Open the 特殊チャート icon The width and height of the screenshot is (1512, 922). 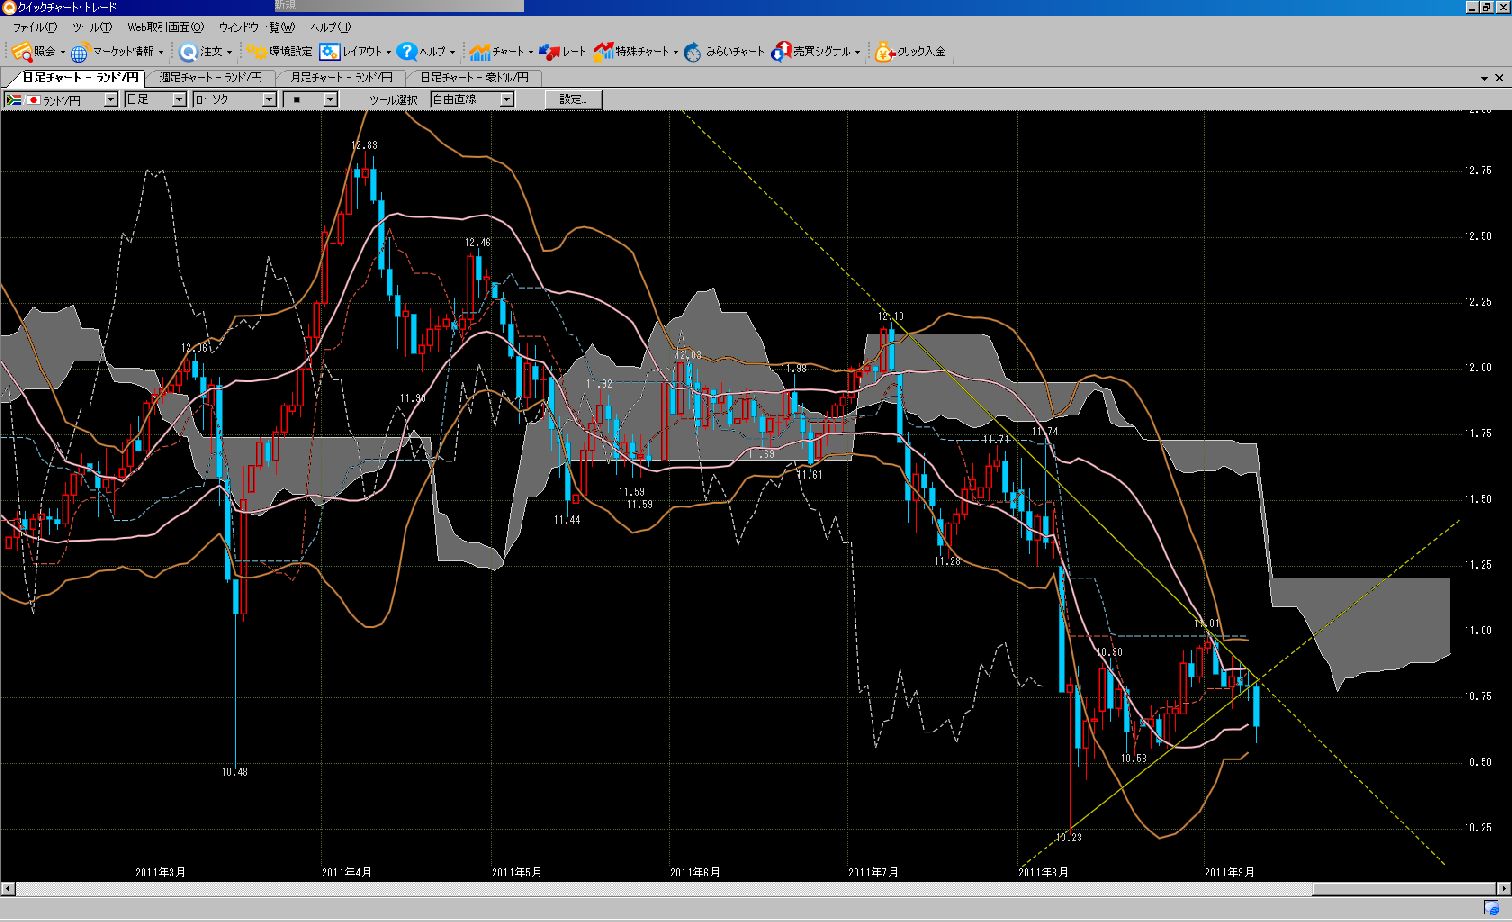tap(603, 52)
